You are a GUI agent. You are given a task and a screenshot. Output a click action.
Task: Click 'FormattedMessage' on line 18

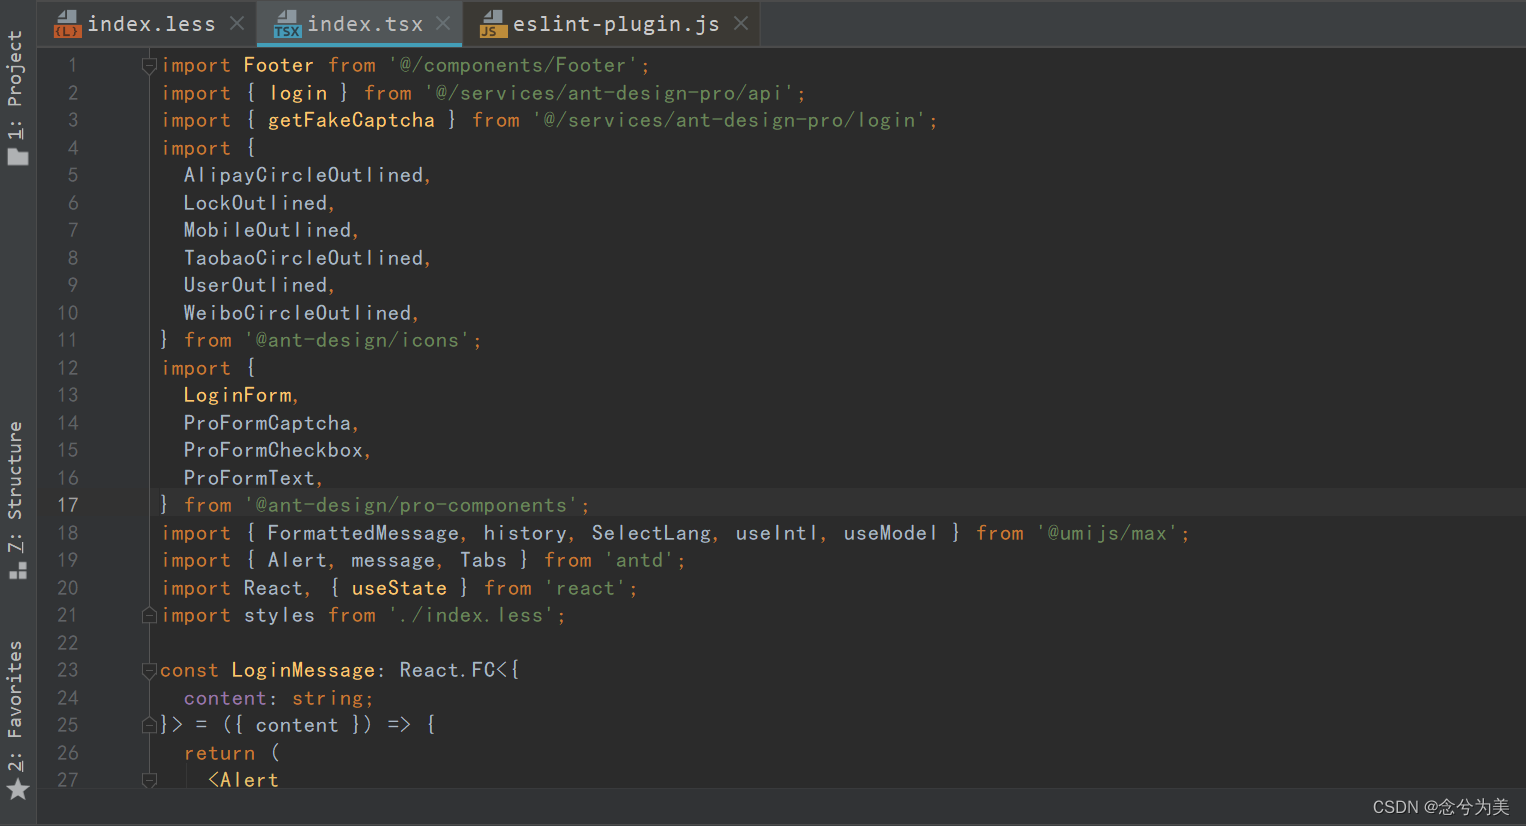(x=363, y=533)
